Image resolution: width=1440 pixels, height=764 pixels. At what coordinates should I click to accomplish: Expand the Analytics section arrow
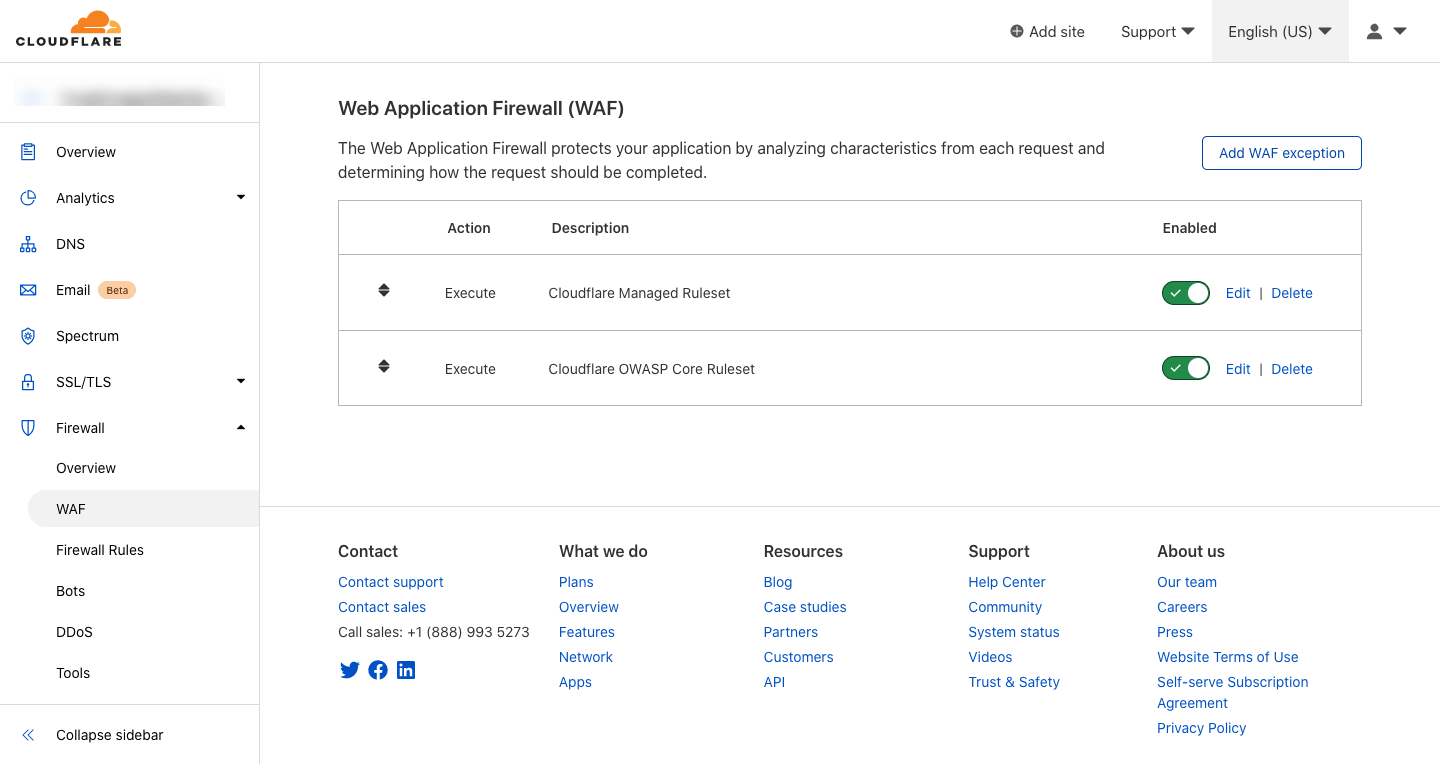coord(241,197)
